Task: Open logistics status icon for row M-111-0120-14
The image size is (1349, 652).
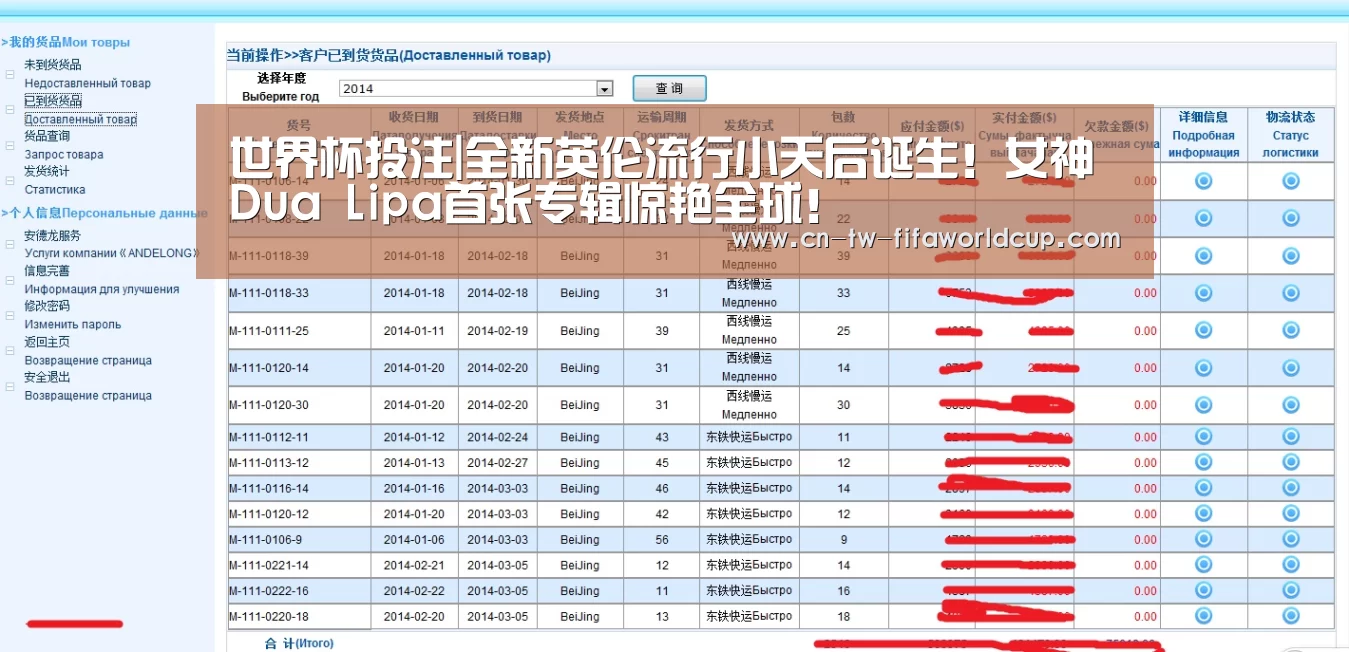Action: pos(1291,368)
